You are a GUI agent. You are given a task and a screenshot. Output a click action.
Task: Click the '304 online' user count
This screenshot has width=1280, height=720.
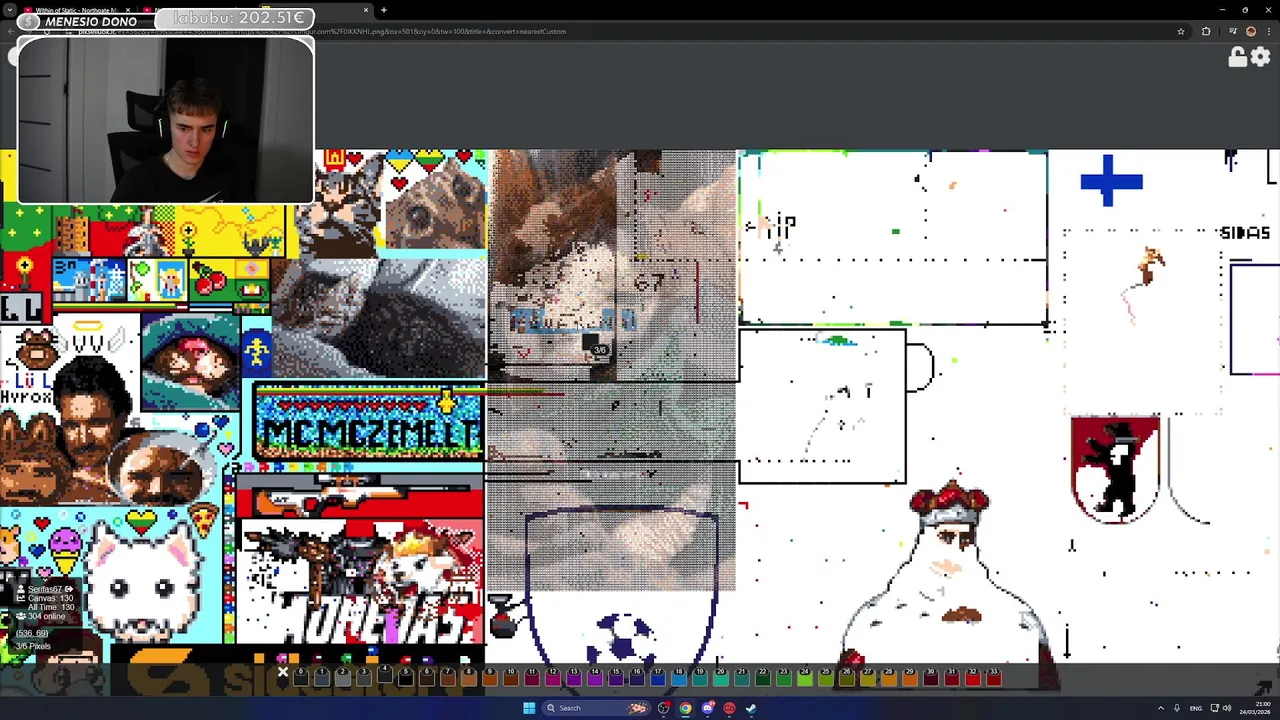(46, 617)
